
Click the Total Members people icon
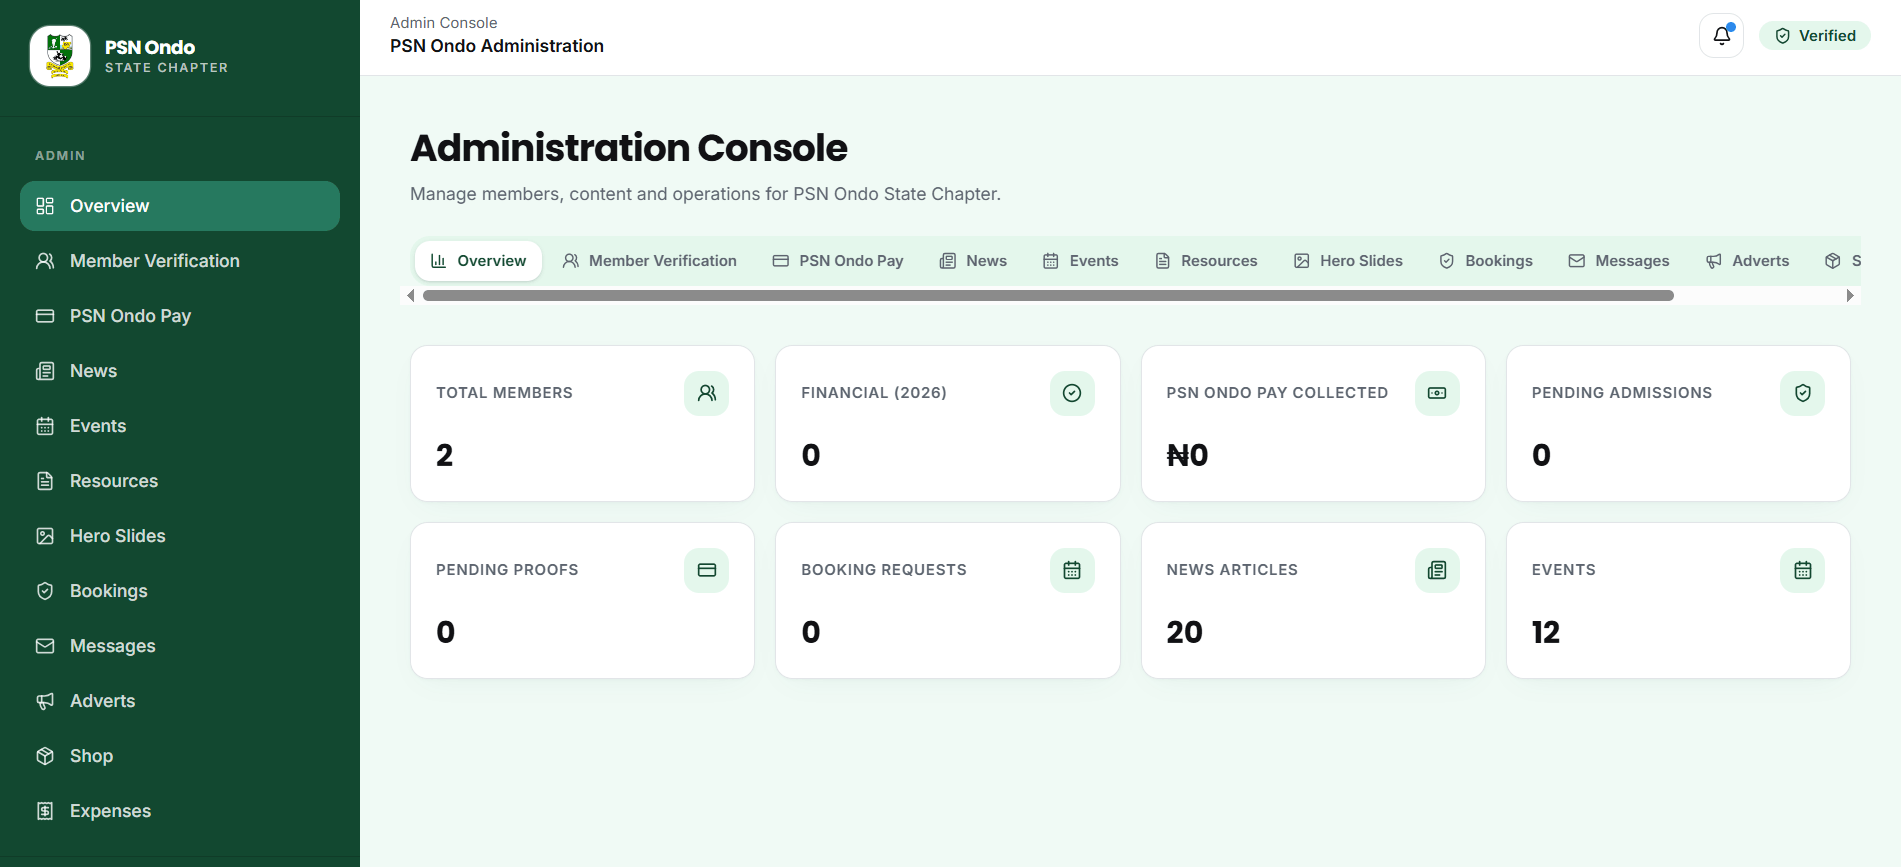pos(707,393)
